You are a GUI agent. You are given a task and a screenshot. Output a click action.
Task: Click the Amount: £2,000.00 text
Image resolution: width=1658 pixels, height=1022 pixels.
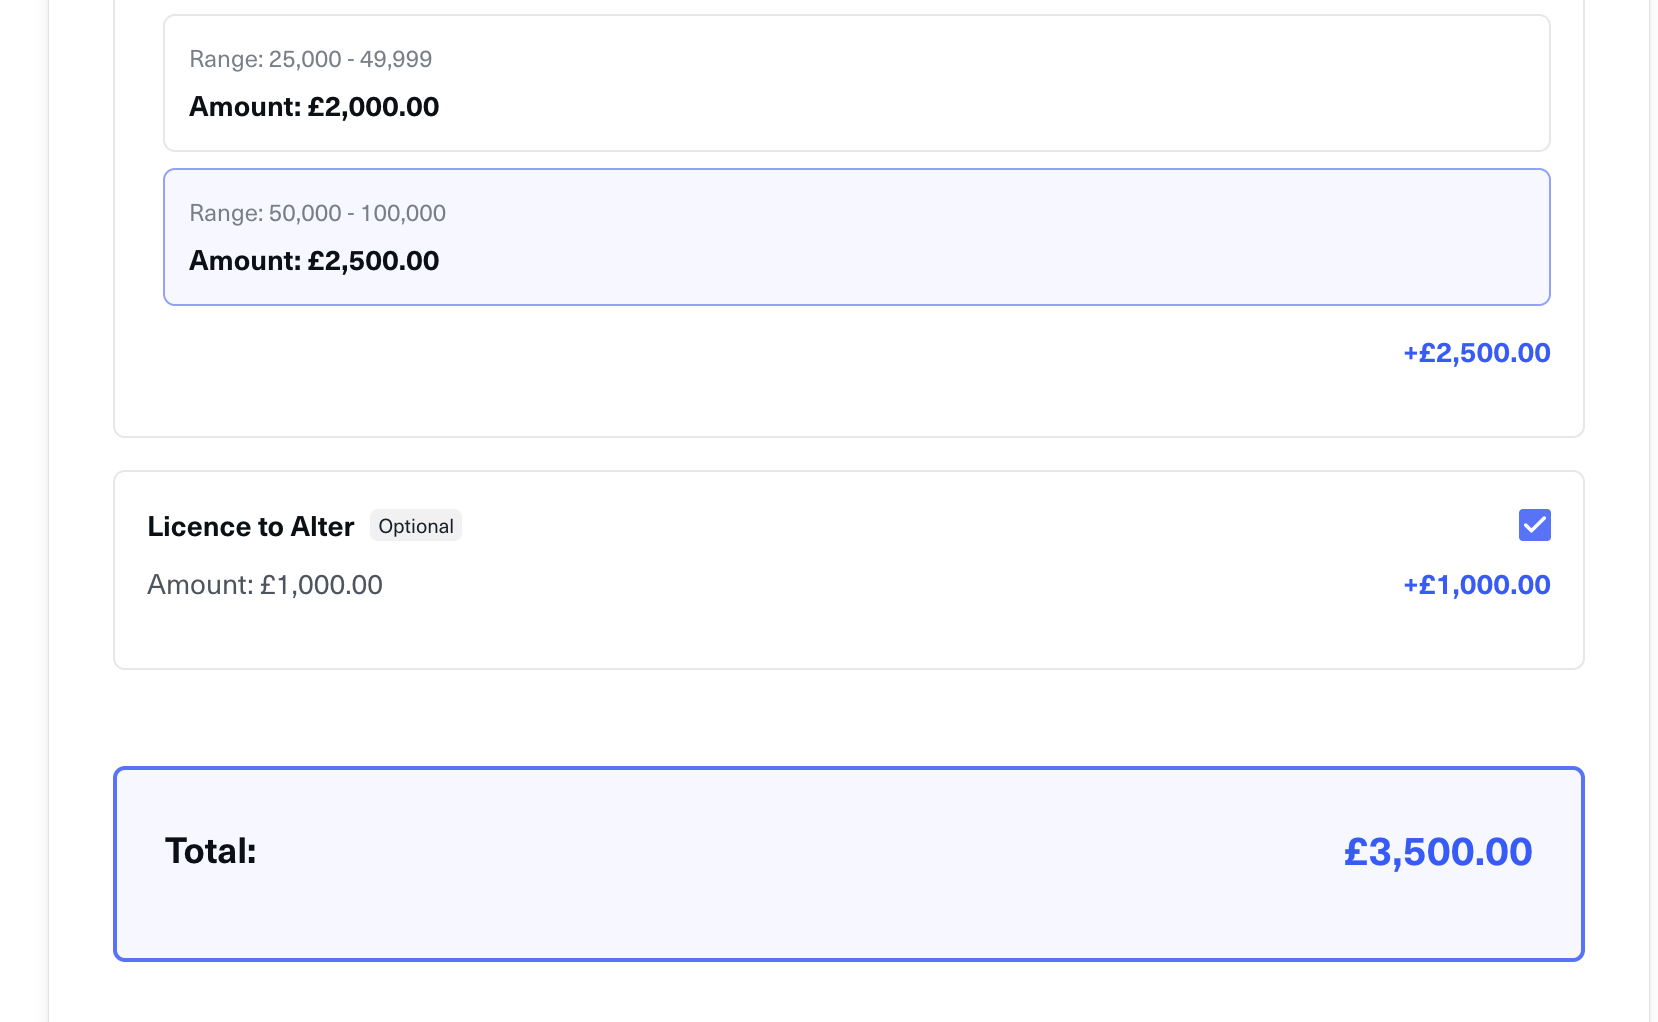pos(314,107)
